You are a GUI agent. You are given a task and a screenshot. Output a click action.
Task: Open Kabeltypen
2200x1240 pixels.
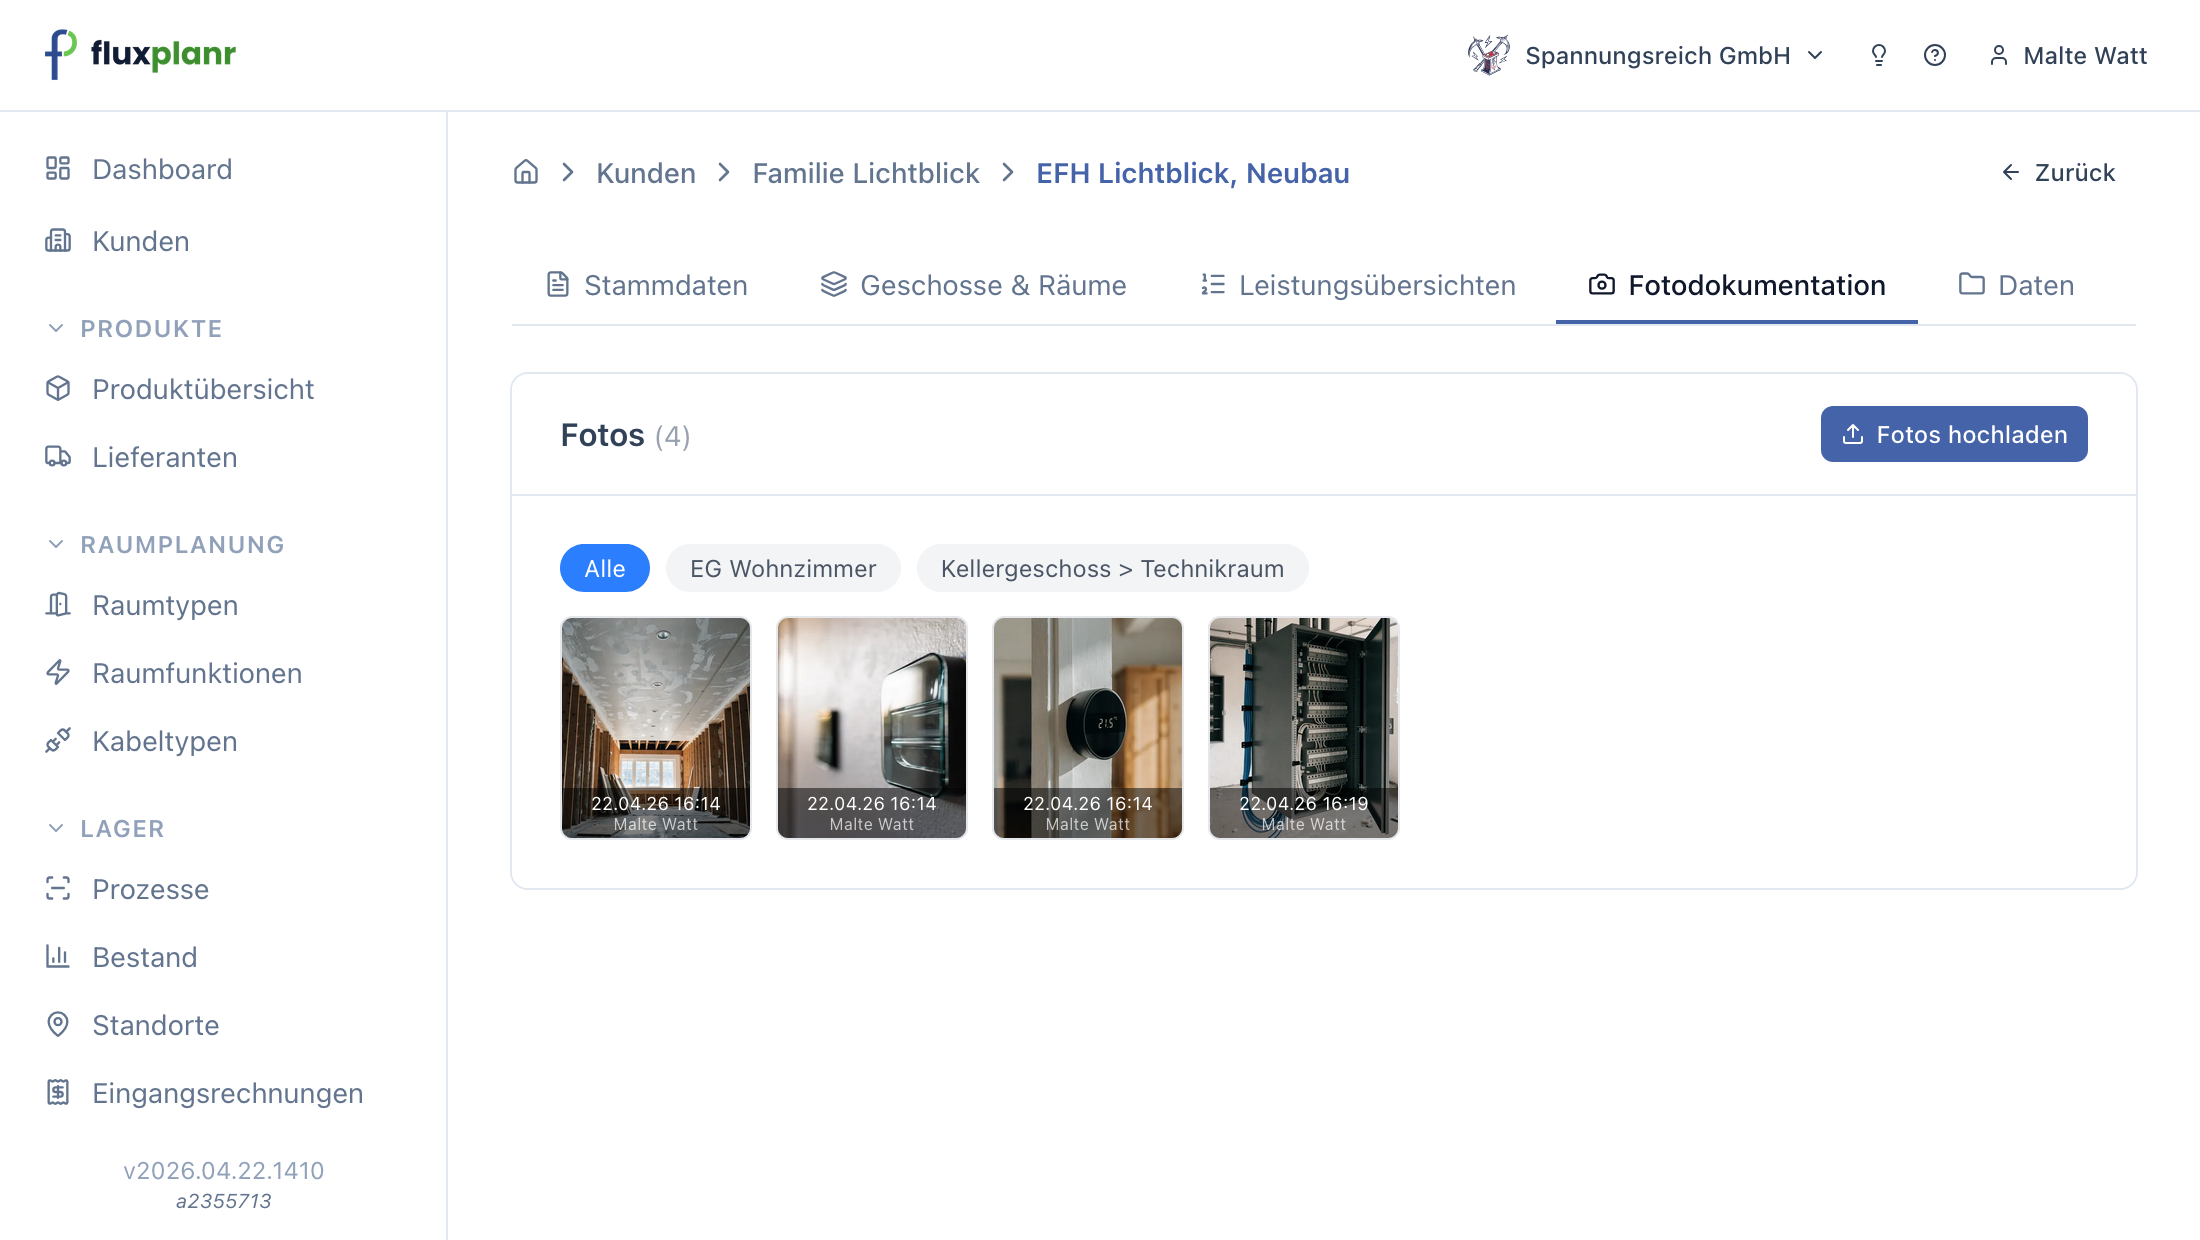pos(142,741)
